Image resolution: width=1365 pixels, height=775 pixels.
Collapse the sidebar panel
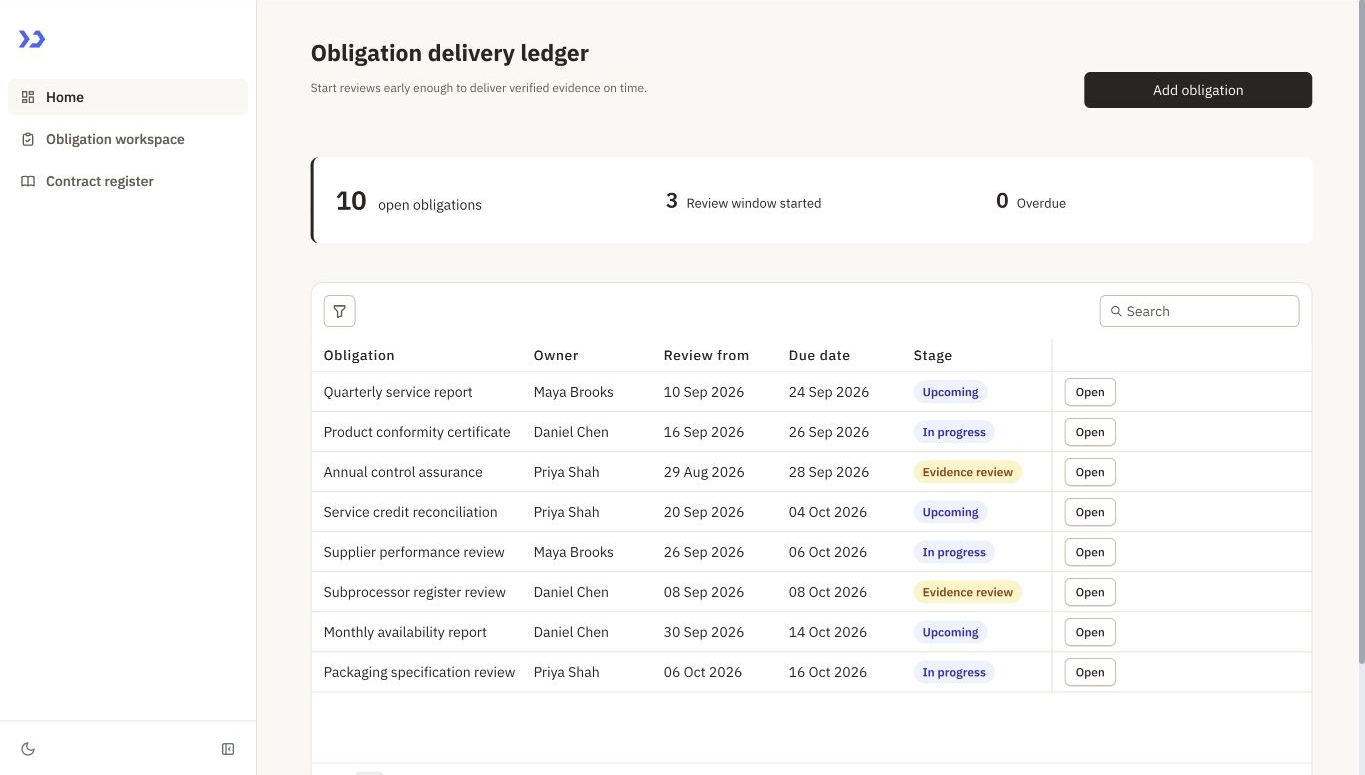point(228,749)
